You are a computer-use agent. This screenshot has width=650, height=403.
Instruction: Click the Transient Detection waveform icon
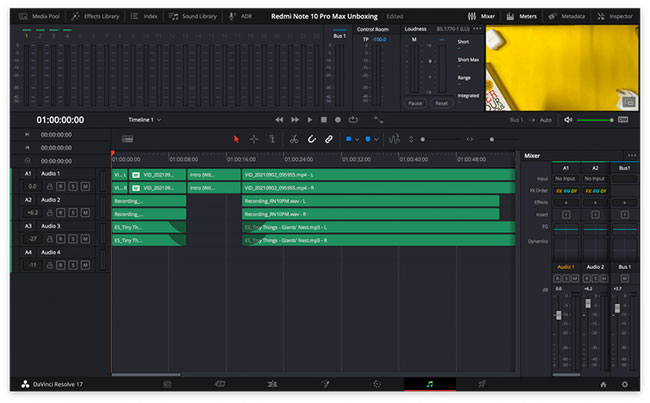(394, 139)
